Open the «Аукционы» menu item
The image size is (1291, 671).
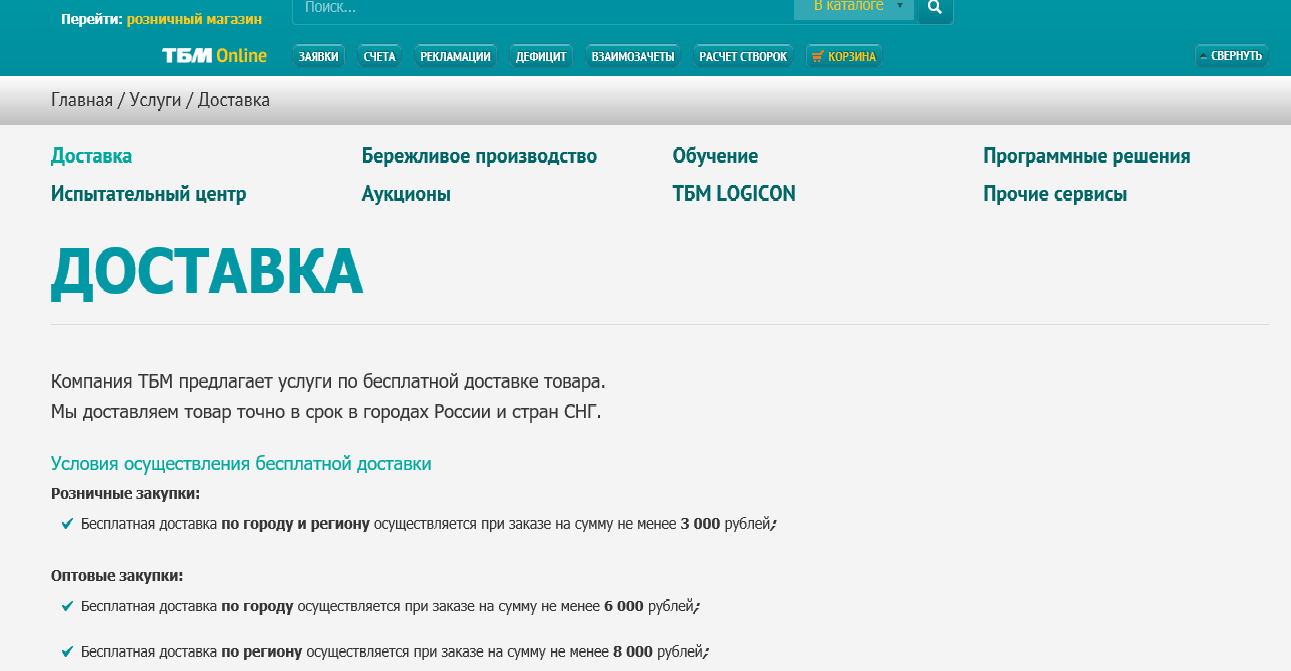point(406,194)
